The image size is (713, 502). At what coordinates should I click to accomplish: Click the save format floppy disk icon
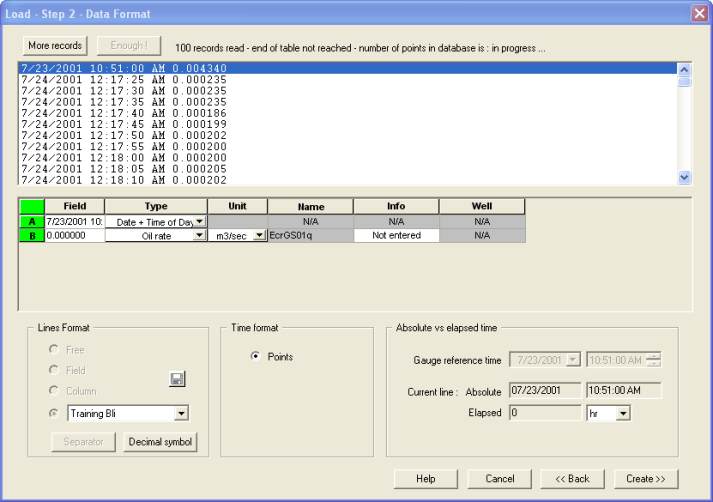click(176, 379)
